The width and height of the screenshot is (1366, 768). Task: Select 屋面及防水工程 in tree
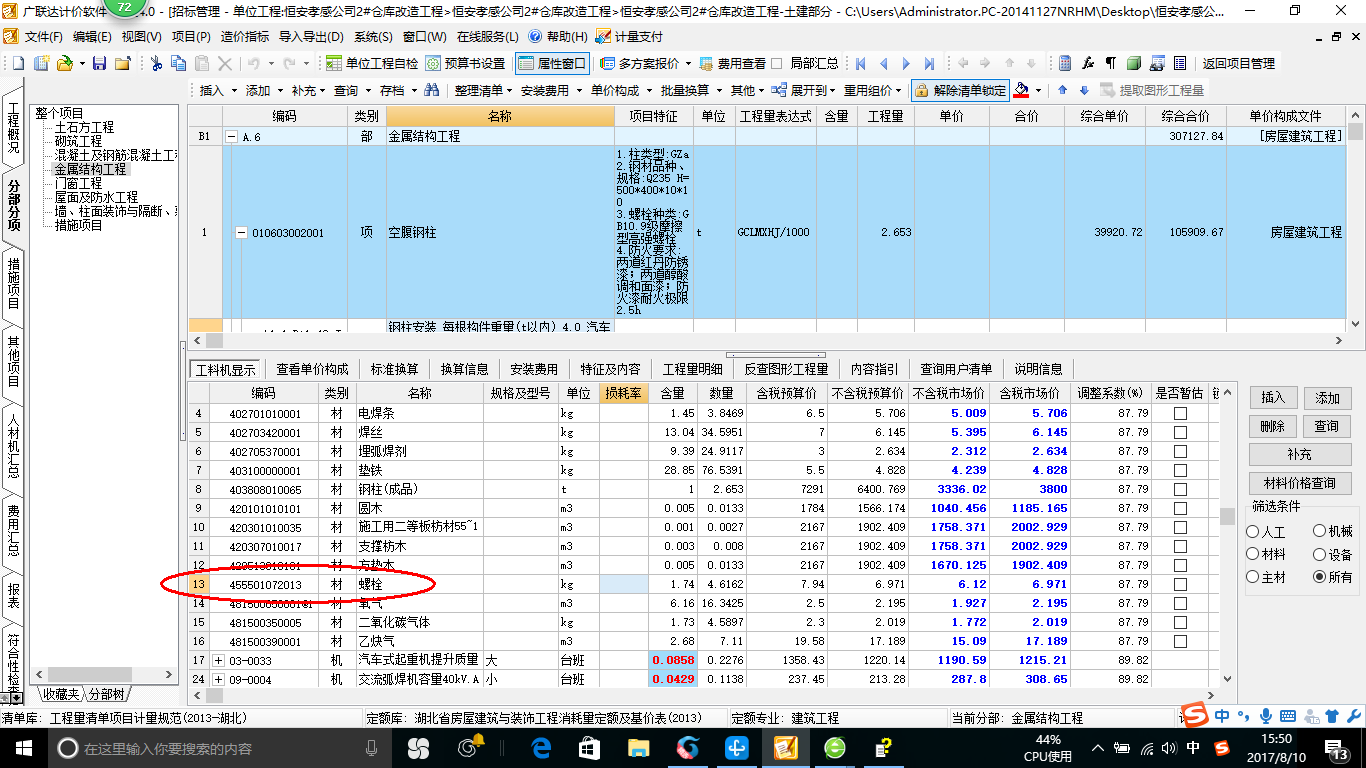(97, 197)
